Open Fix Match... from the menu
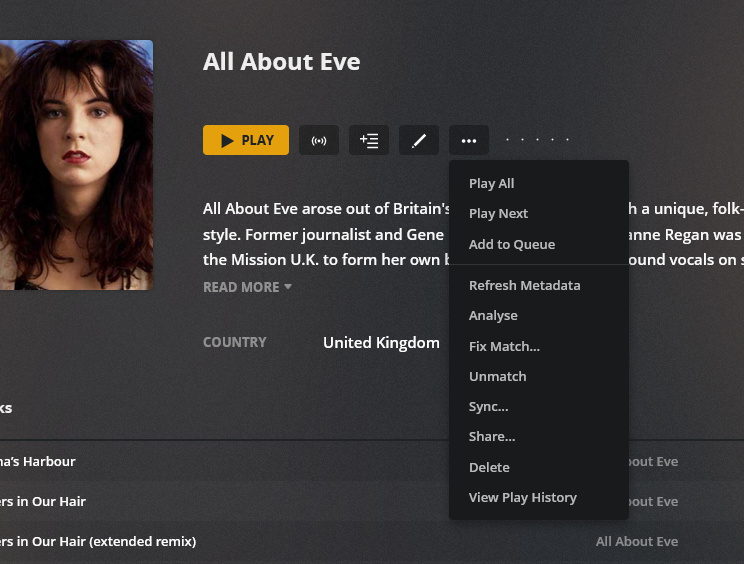744x564 pixels. coord(539,346)
